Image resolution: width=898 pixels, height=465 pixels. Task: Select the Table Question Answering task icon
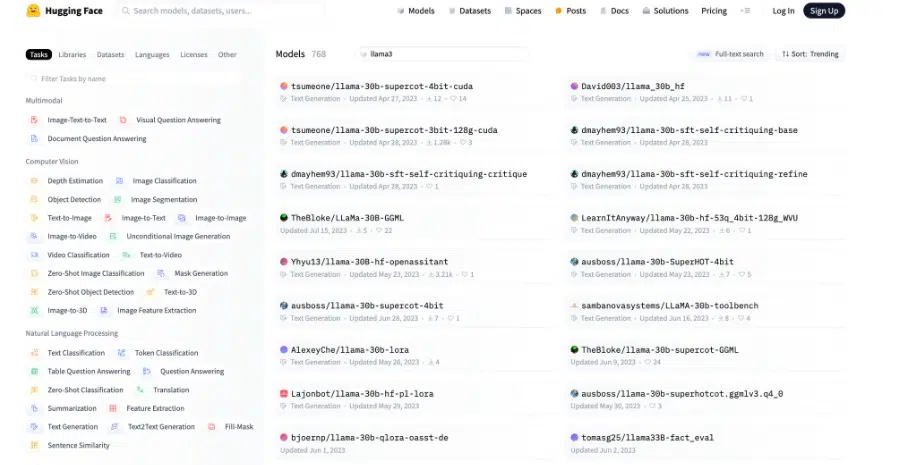point(34,371)
